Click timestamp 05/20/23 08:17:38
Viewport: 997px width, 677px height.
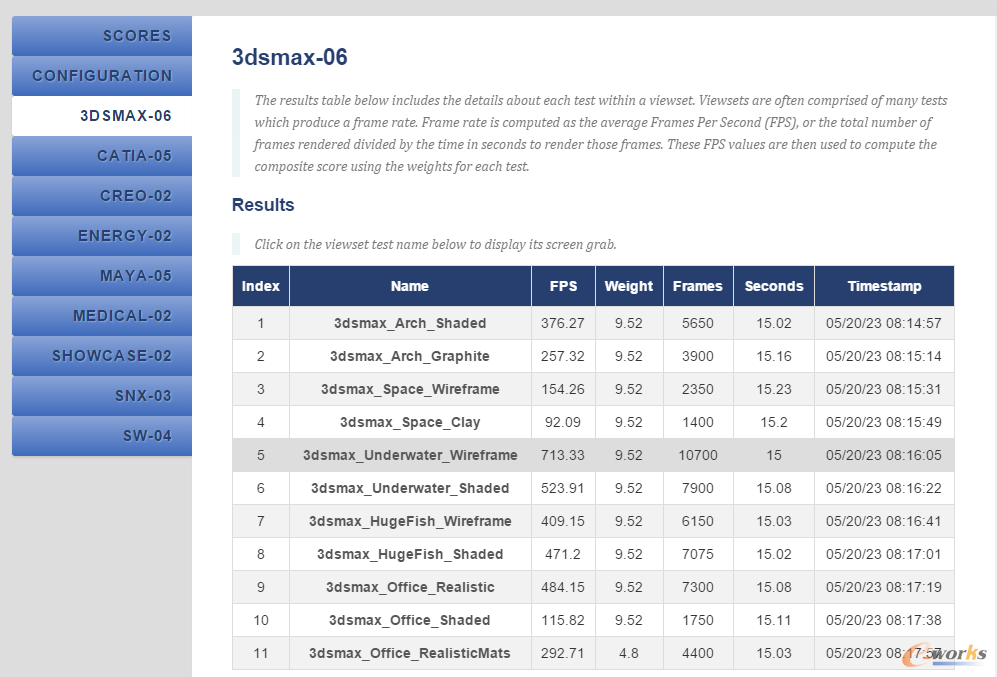tap(884, 620)
